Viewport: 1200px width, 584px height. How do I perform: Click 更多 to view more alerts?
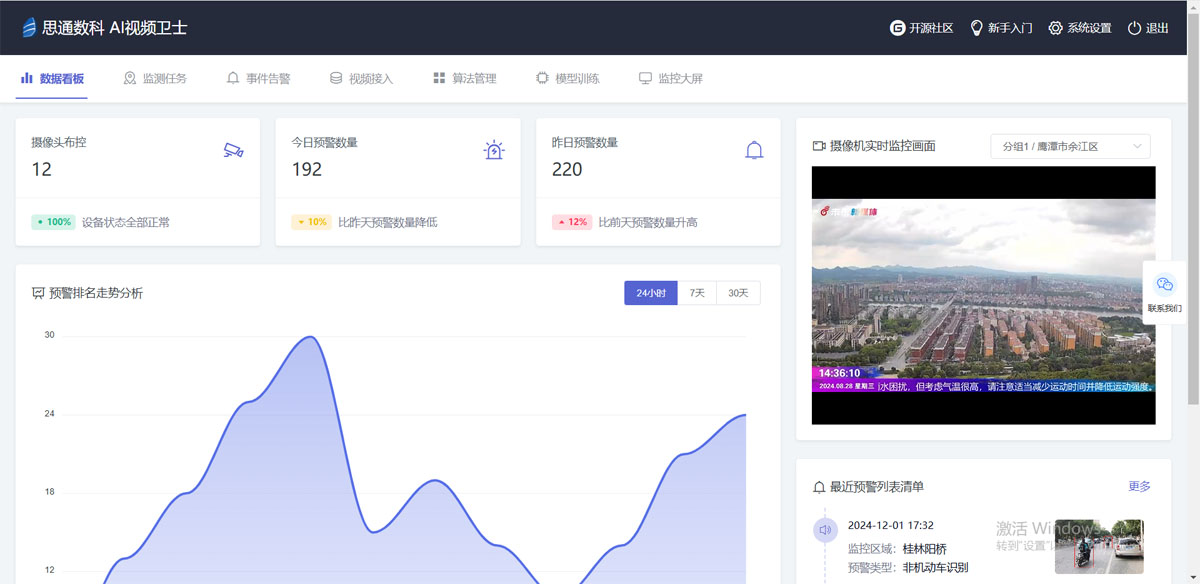tap(1139, 486)
